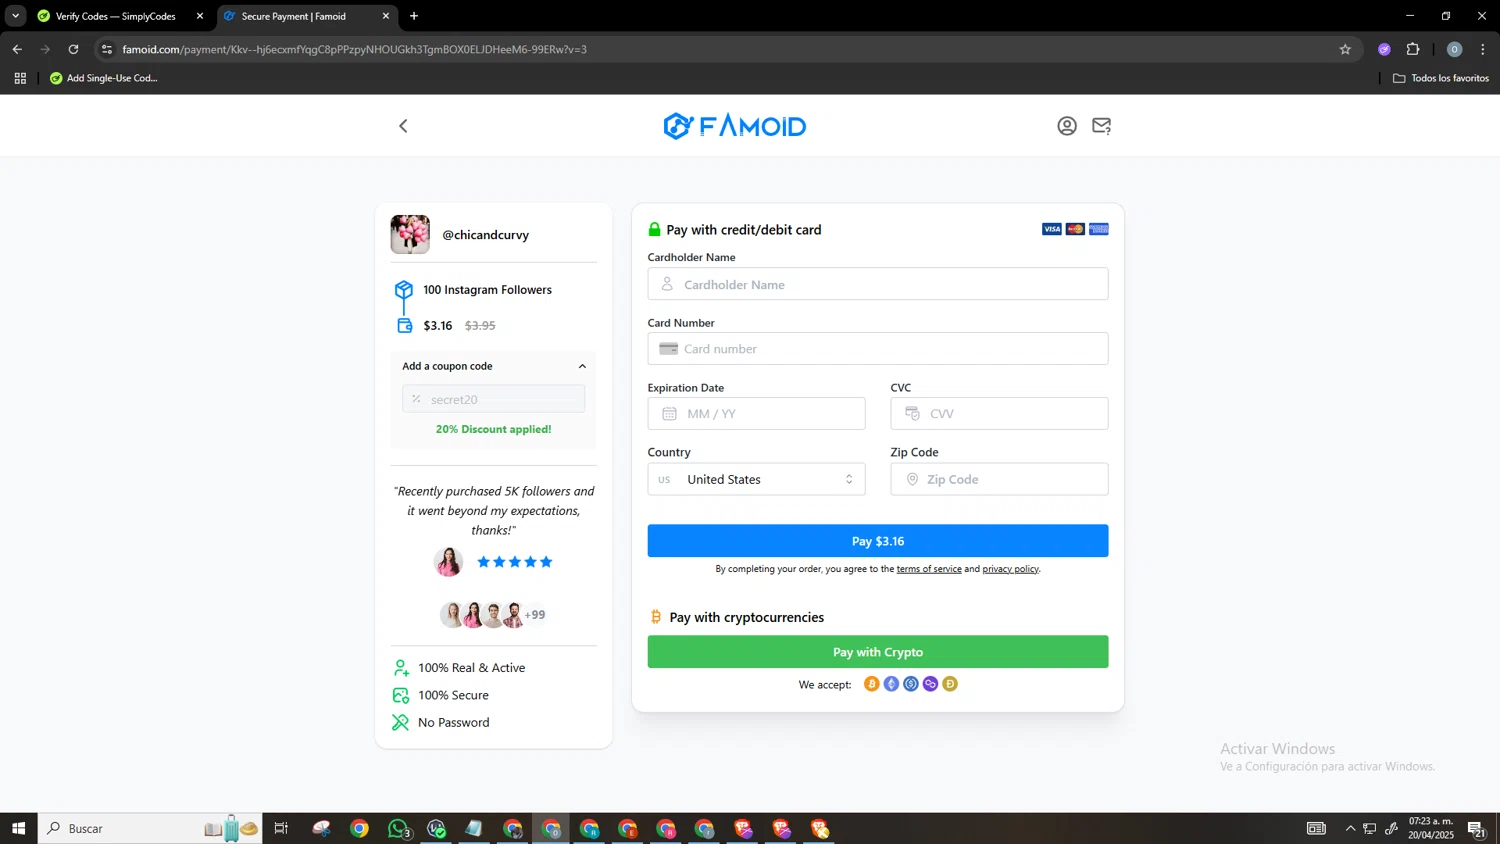Open the privacy policy link
This screenshot has width=1500, height=844.
[1011, 569]
